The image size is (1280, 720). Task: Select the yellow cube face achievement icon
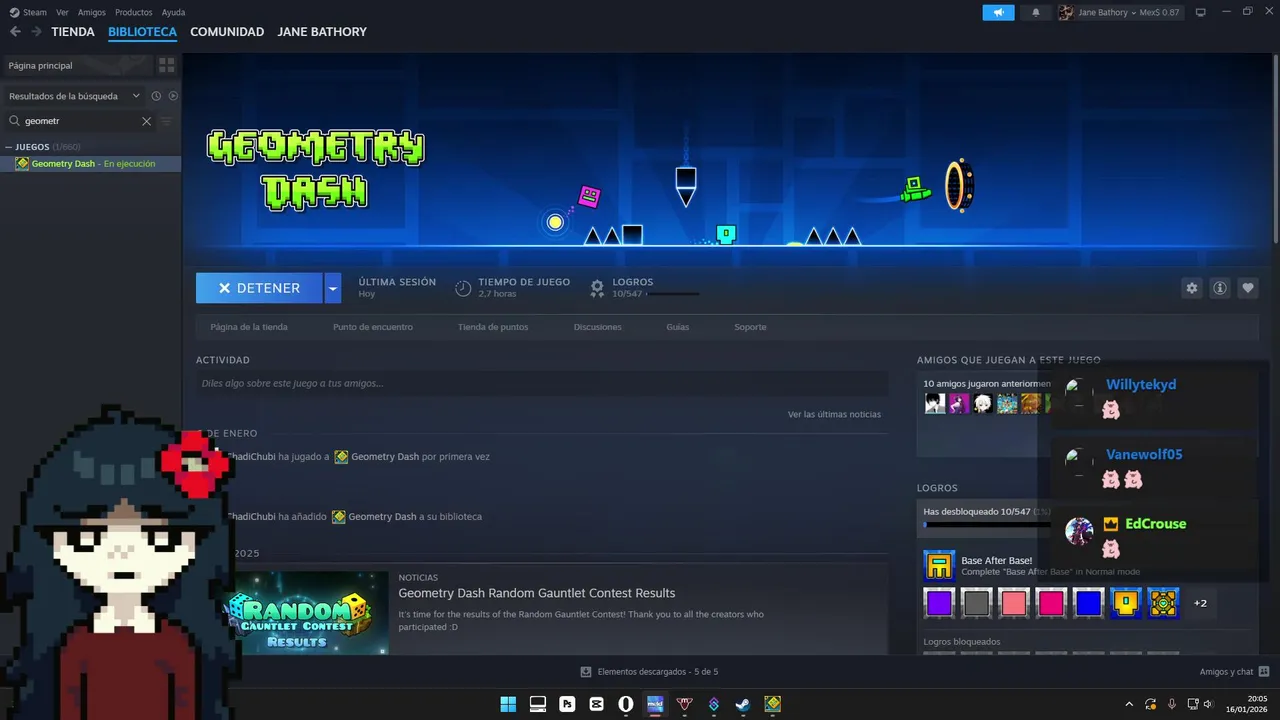1126,603
